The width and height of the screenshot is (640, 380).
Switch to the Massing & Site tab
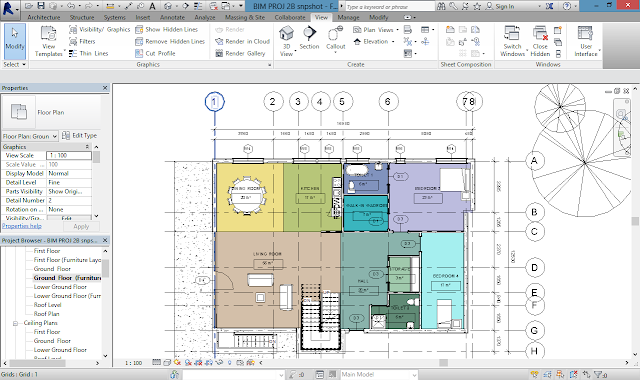point(245,18)
